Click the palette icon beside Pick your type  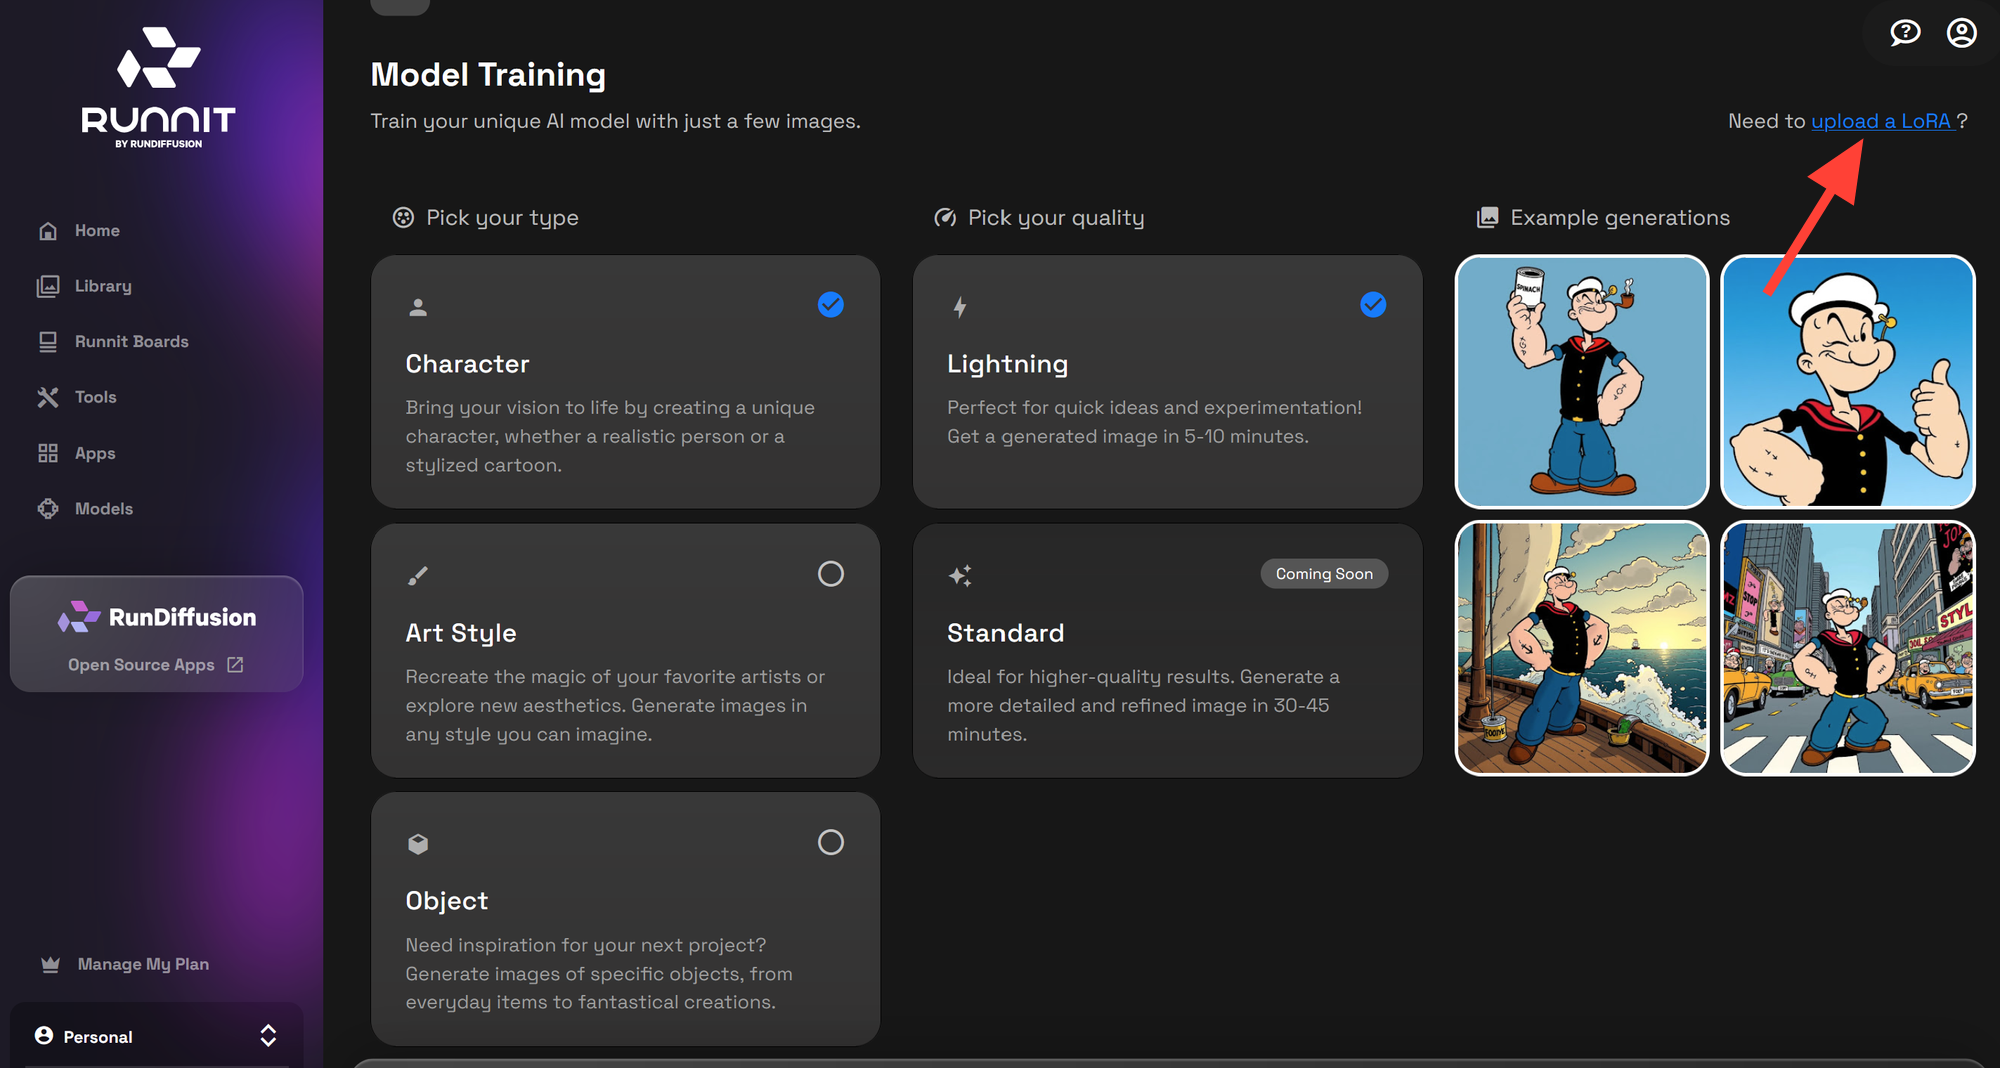click(403, 218)
